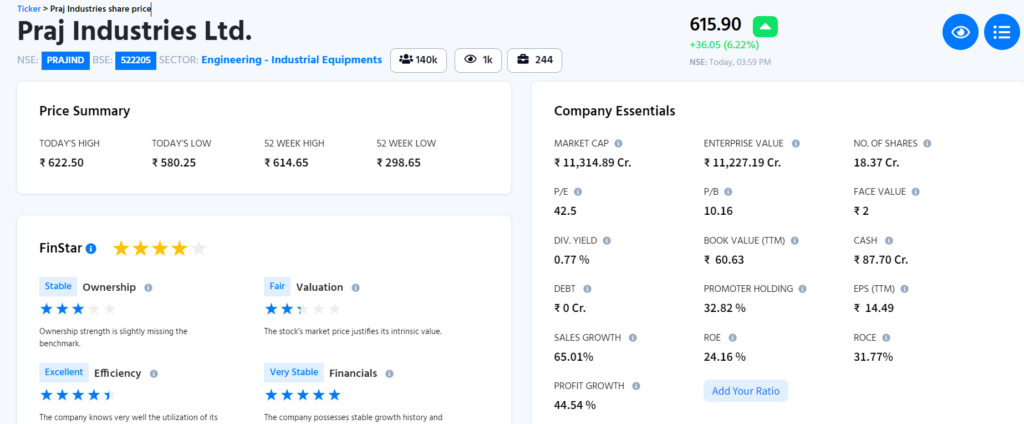Viewport: 1024px width, 424px height.
Task: Click the blue eye watchlist icon
Action: click(960, 31)
